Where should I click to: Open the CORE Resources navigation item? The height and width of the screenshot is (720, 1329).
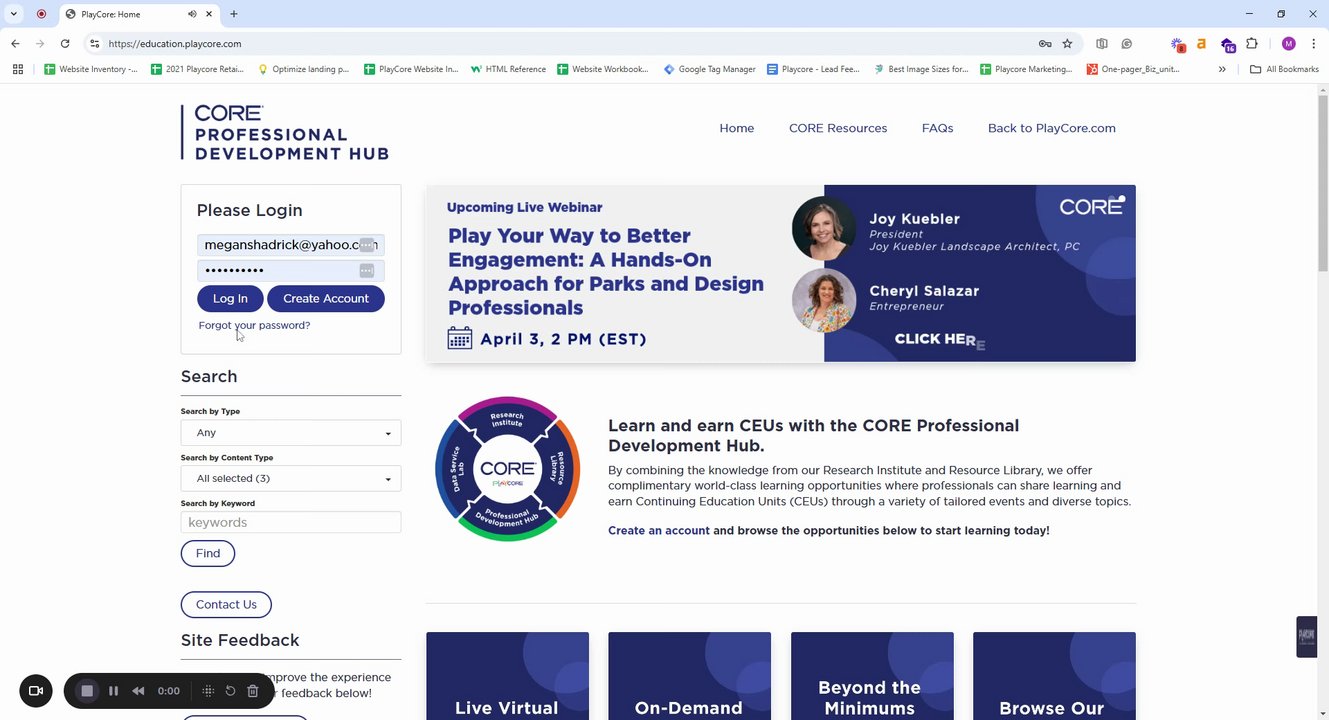[x=838, y=128]
